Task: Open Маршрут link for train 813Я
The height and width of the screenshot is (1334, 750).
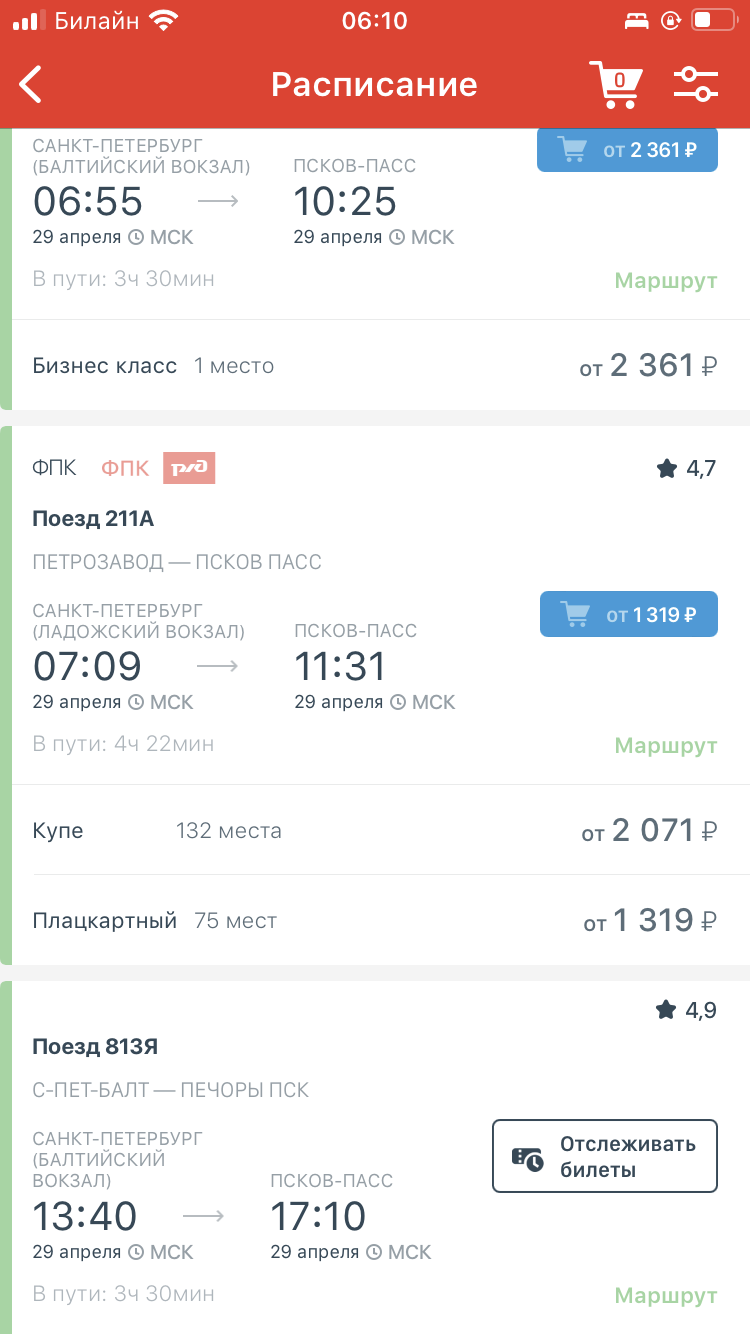Action: click(x=665, y=1296)
